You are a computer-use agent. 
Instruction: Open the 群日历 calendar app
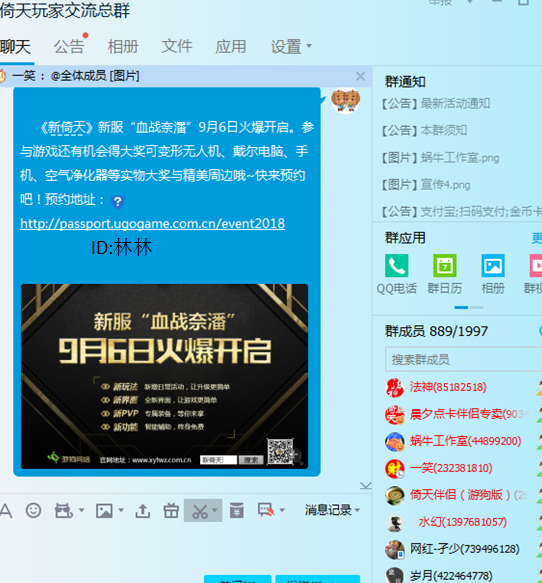[x=445, y=265]
